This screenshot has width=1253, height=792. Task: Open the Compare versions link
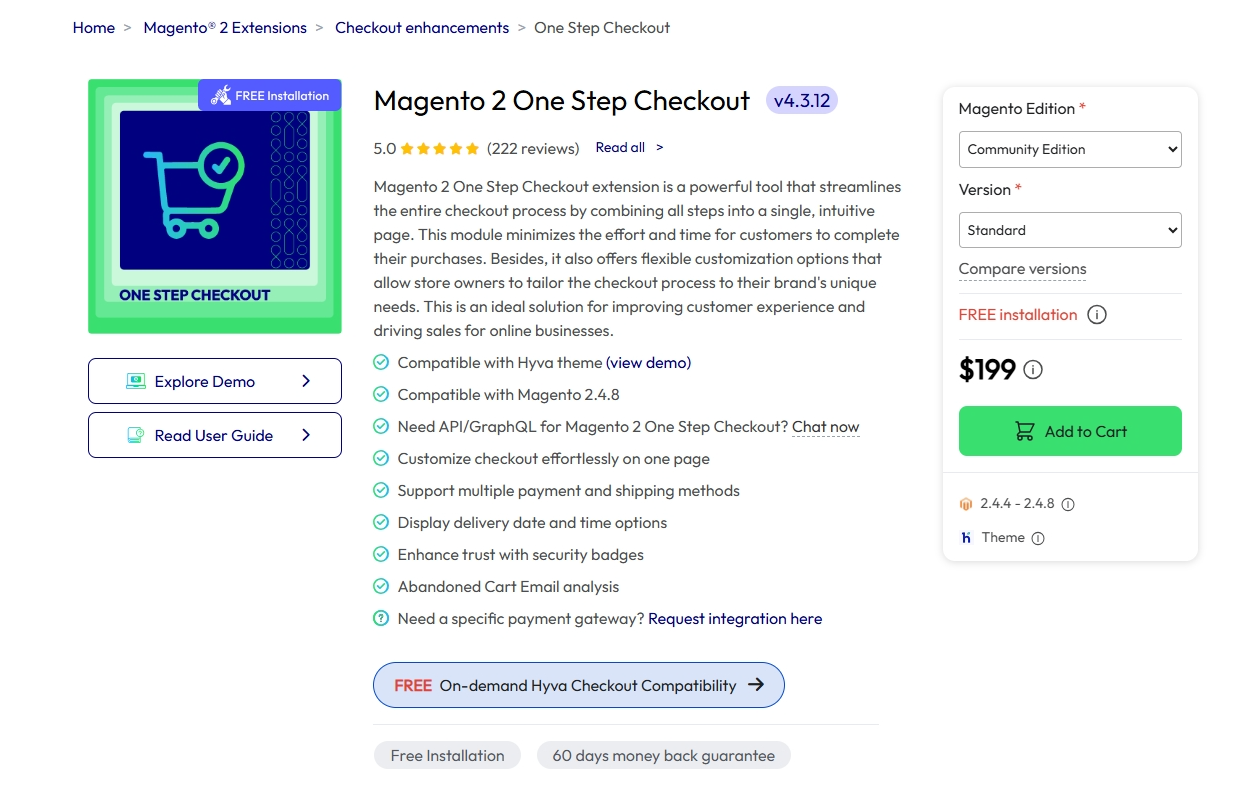pos(1022,268)
